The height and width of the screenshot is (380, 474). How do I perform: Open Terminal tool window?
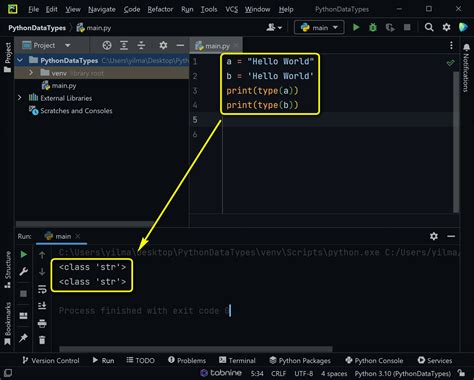tap(237, 360)
